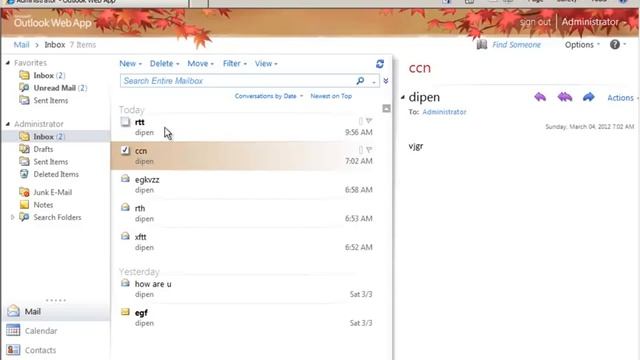Viewport: 640px width, 360px height.
Task: Open Actions menu in reading pane
Action: [x=622, y=98]
